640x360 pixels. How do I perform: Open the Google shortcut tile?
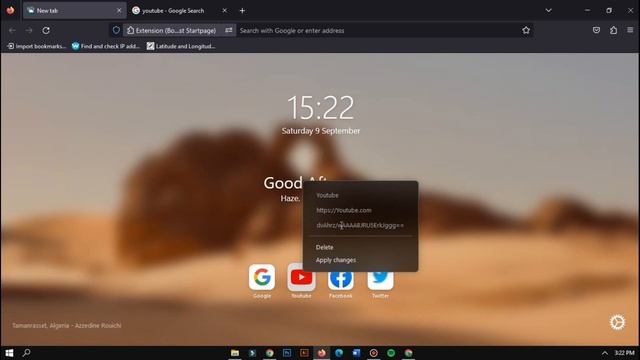coord(262,277)
